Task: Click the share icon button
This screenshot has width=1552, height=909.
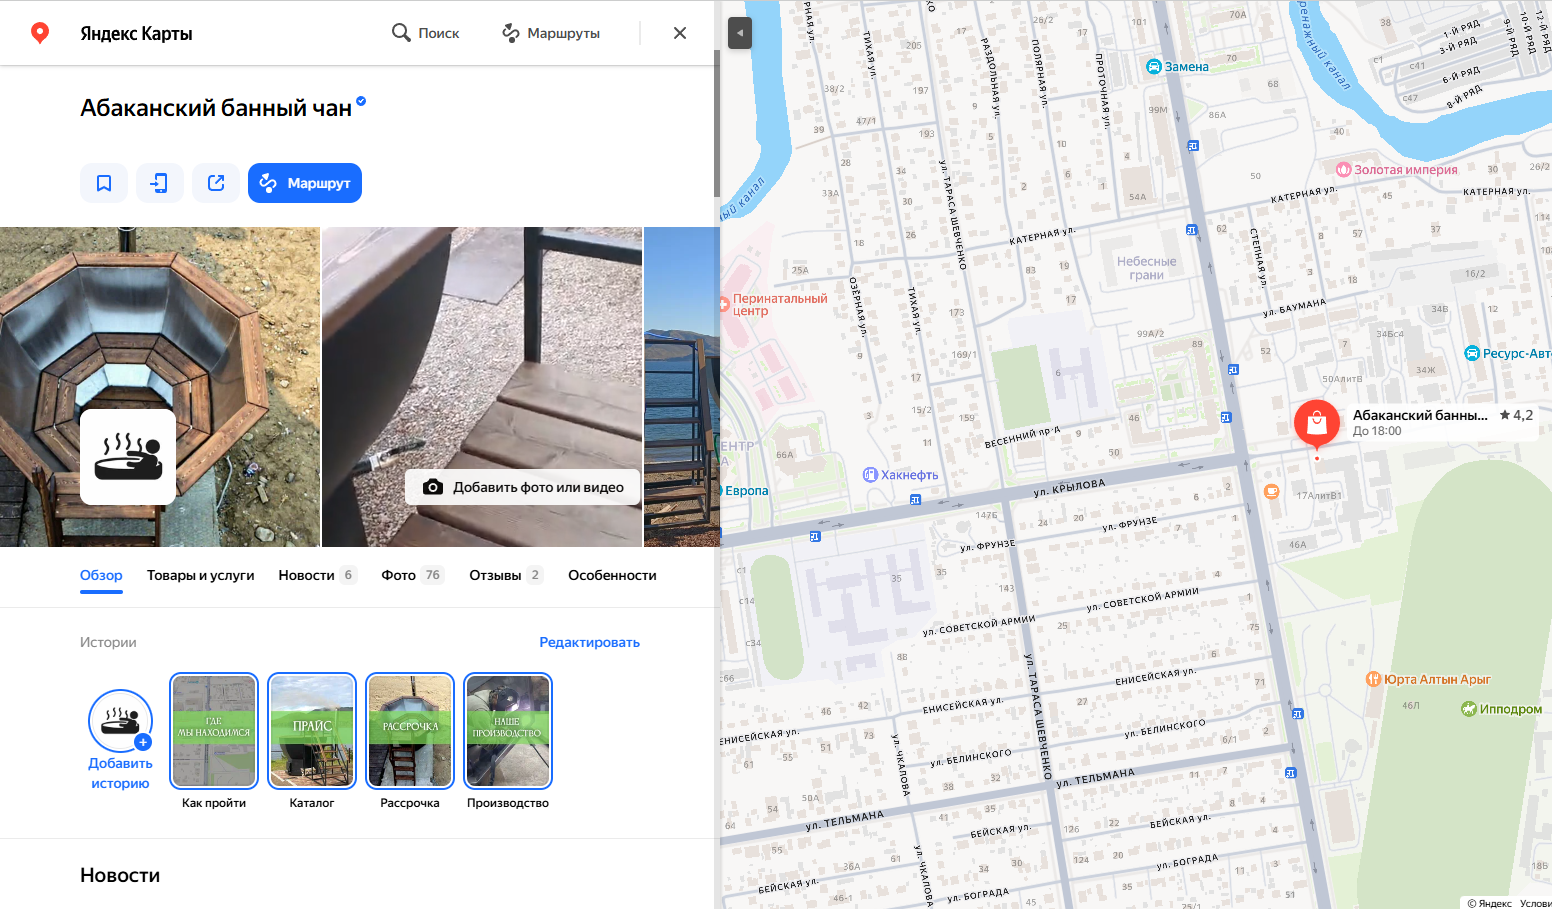Action: tap(216, 183)
